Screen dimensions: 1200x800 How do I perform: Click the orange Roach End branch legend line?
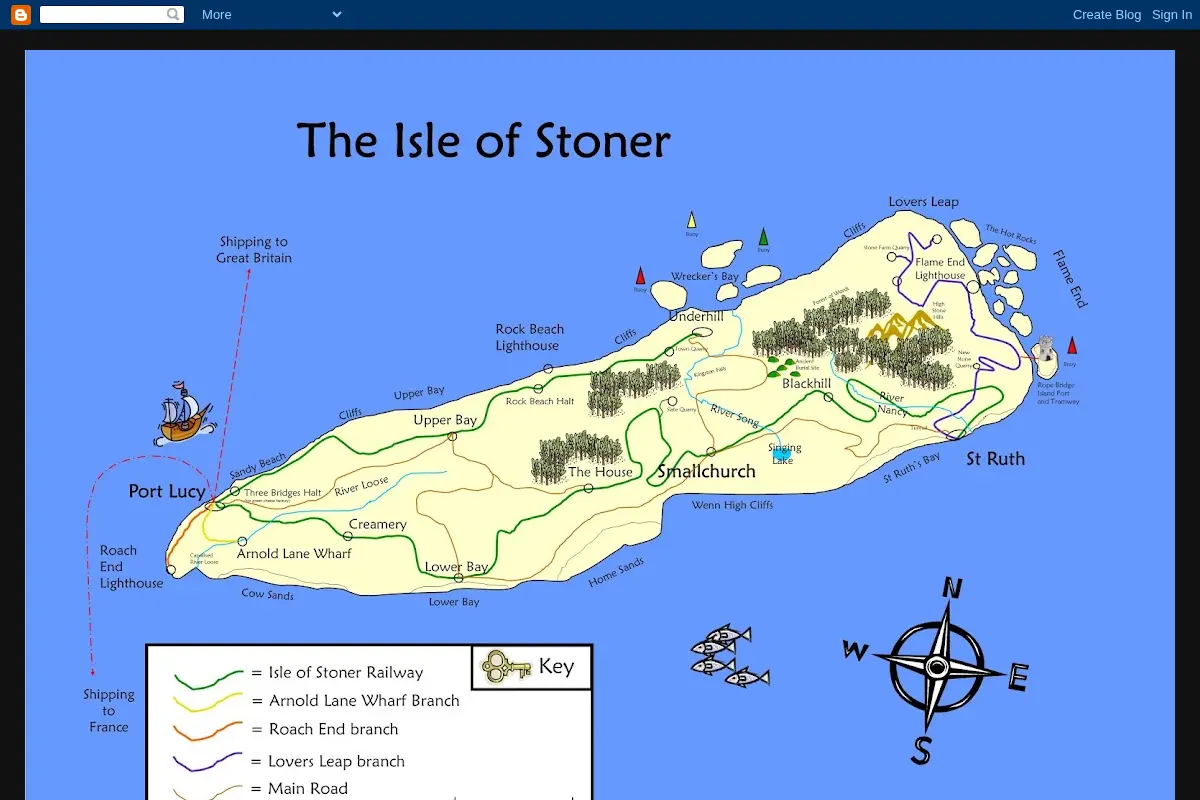(208, 731)
